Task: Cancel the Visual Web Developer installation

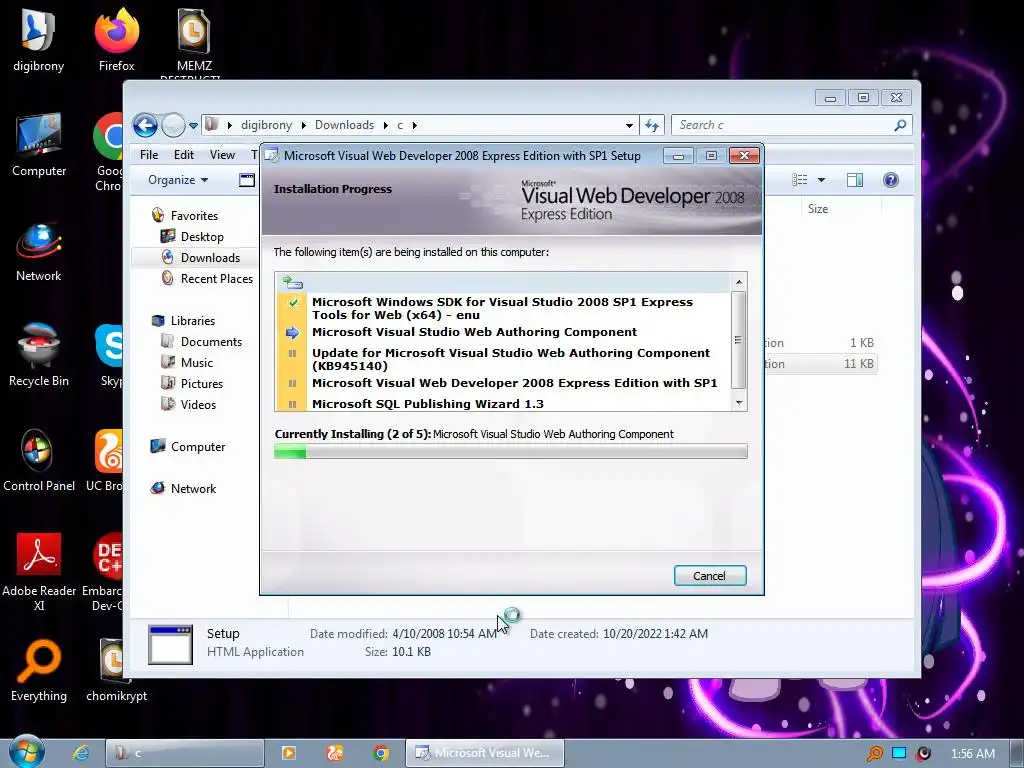Action: (x=710, y=575)
